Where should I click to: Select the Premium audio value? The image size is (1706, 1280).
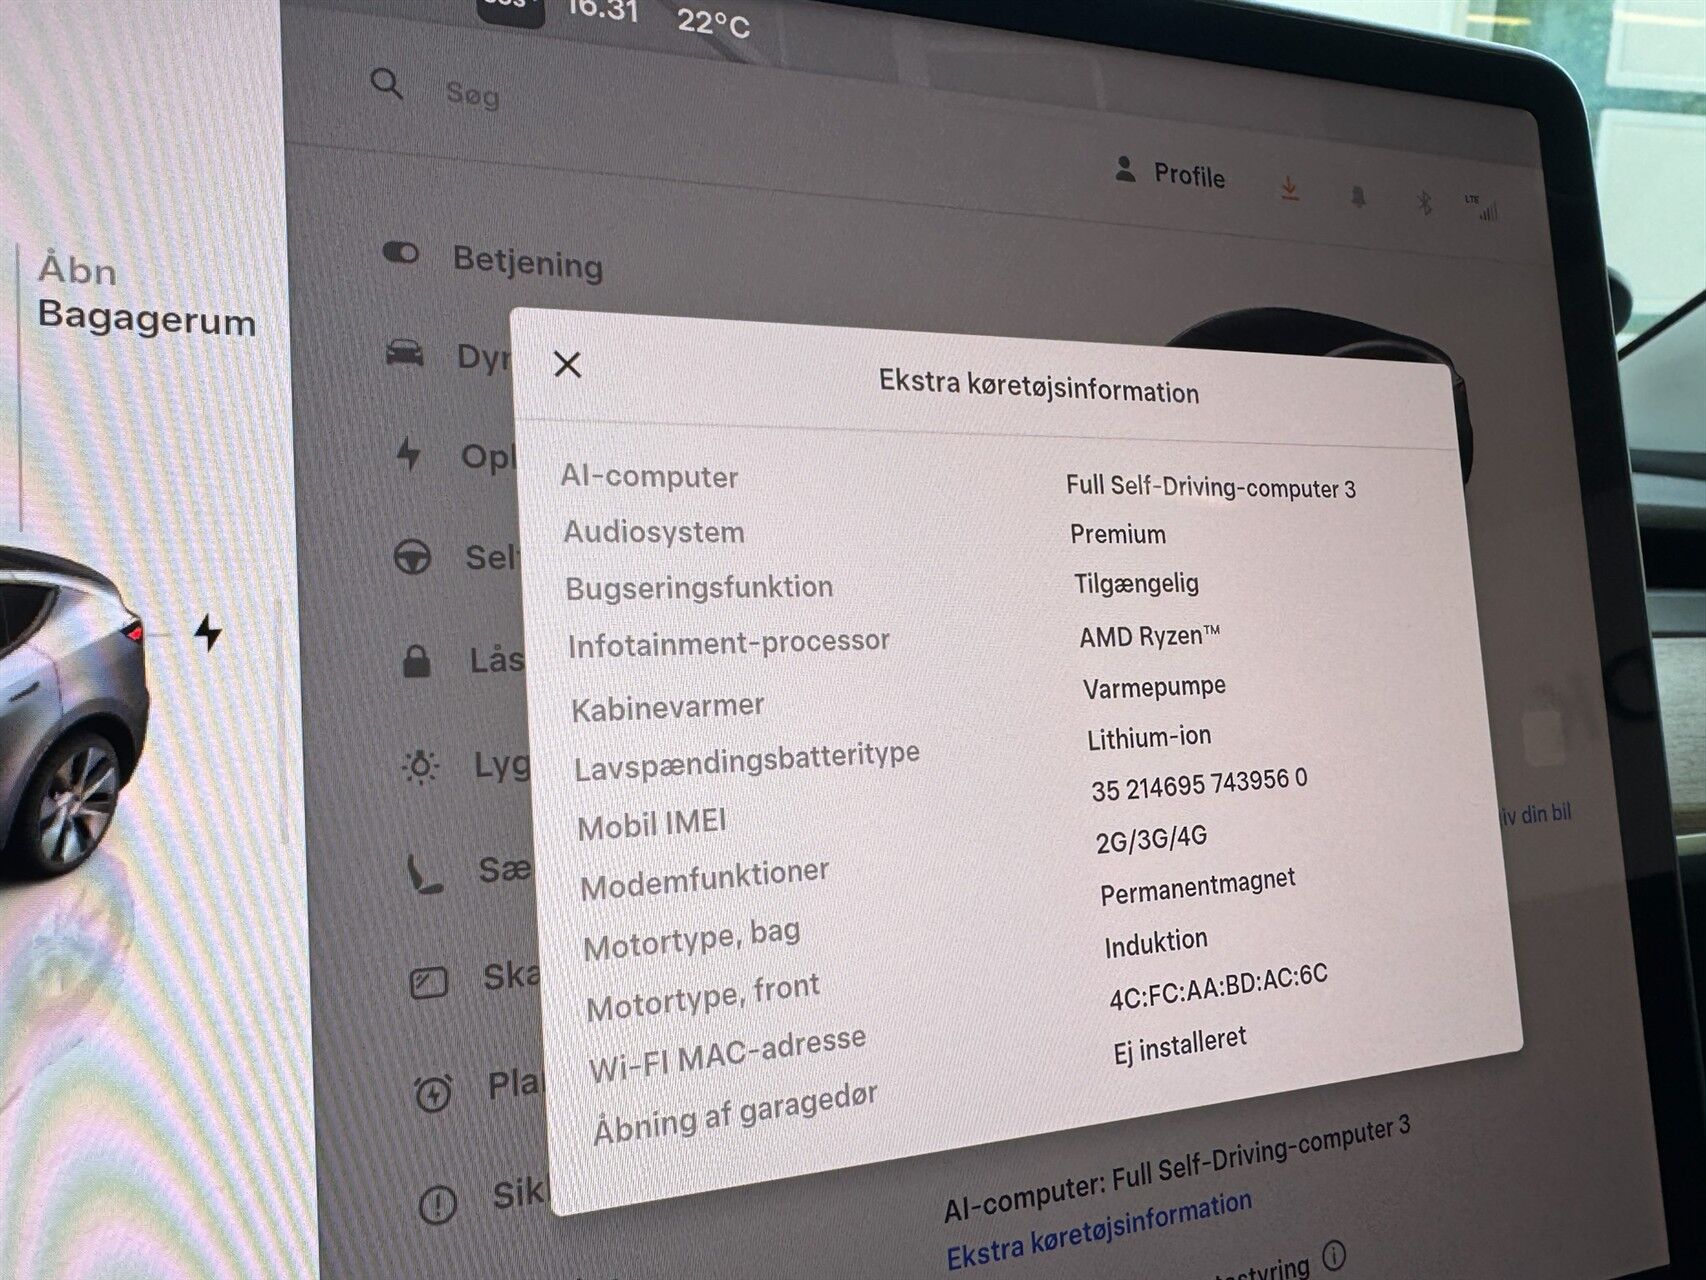1118,534
